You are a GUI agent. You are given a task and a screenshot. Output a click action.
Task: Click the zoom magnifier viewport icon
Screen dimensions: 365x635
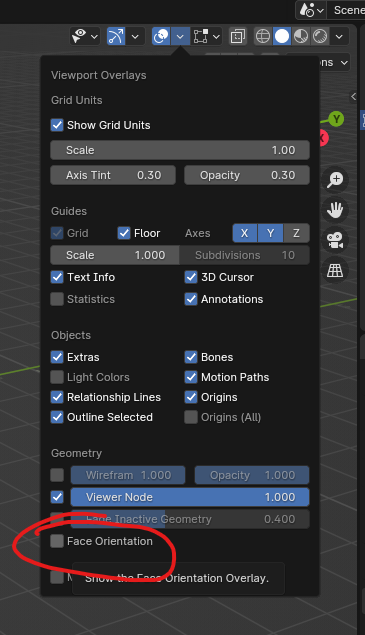click(335, 179)
